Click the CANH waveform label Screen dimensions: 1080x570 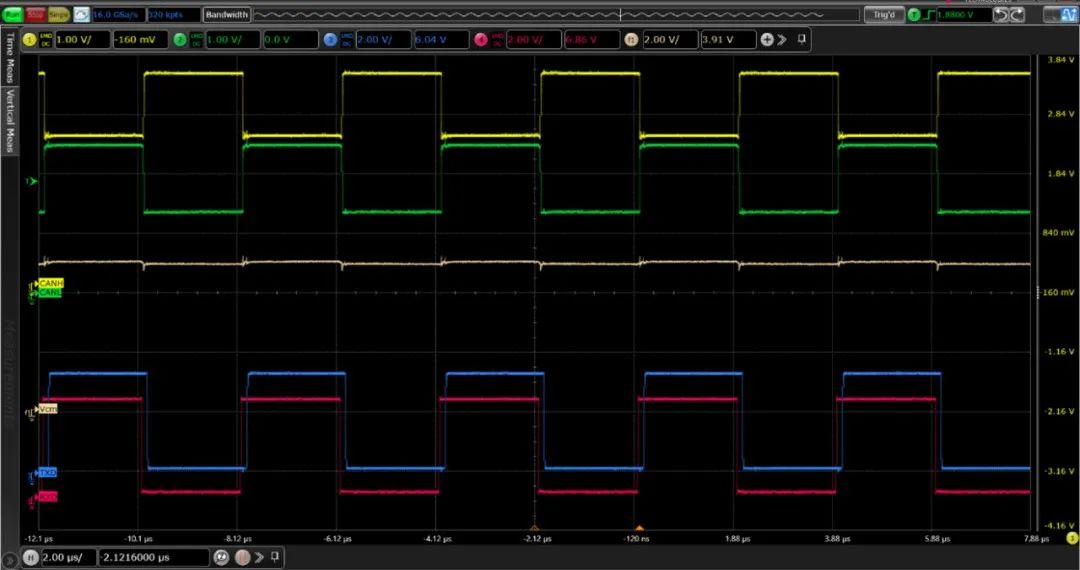click(x=50, y=283)
